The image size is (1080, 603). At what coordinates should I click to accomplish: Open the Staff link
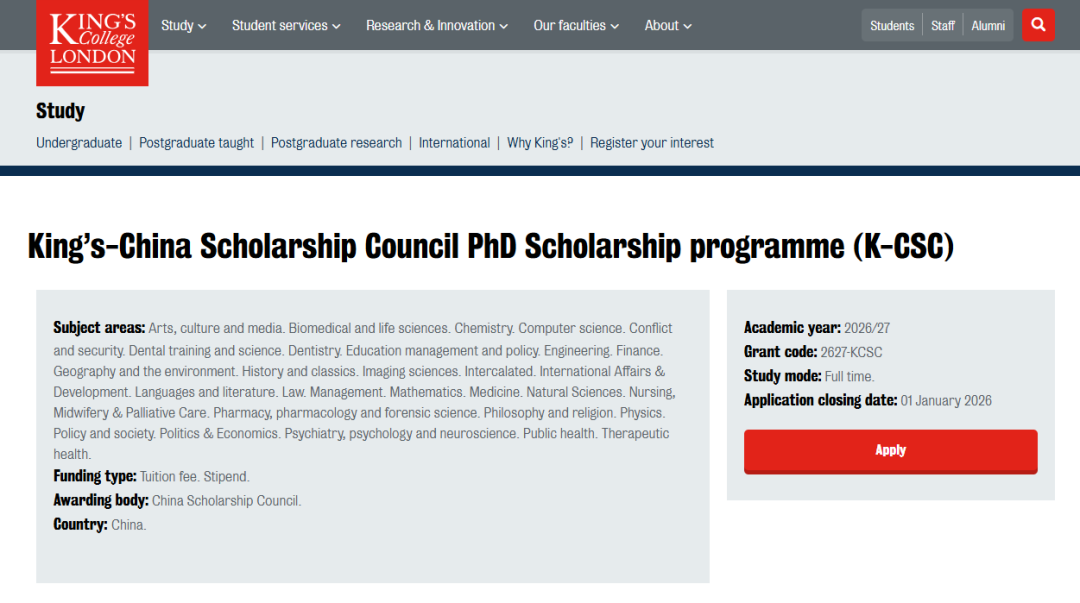[943, 26]
